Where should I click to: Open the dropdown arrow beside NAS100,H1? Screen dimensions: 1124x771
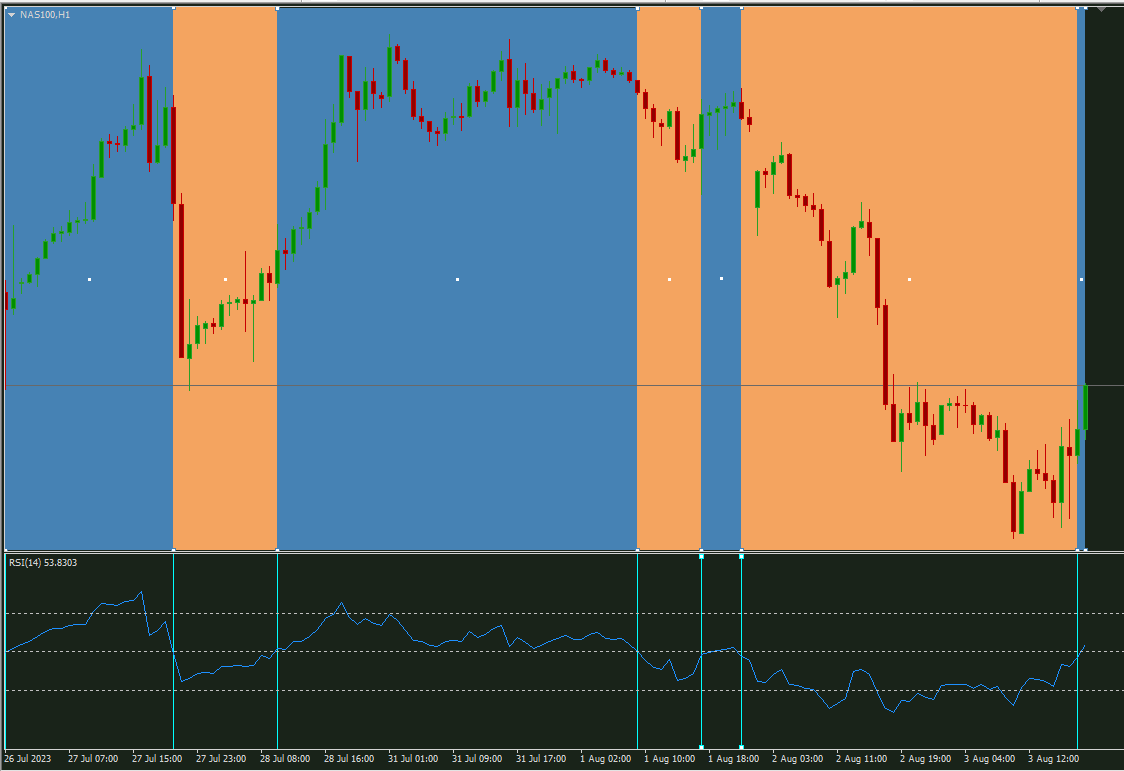point(11,14)
